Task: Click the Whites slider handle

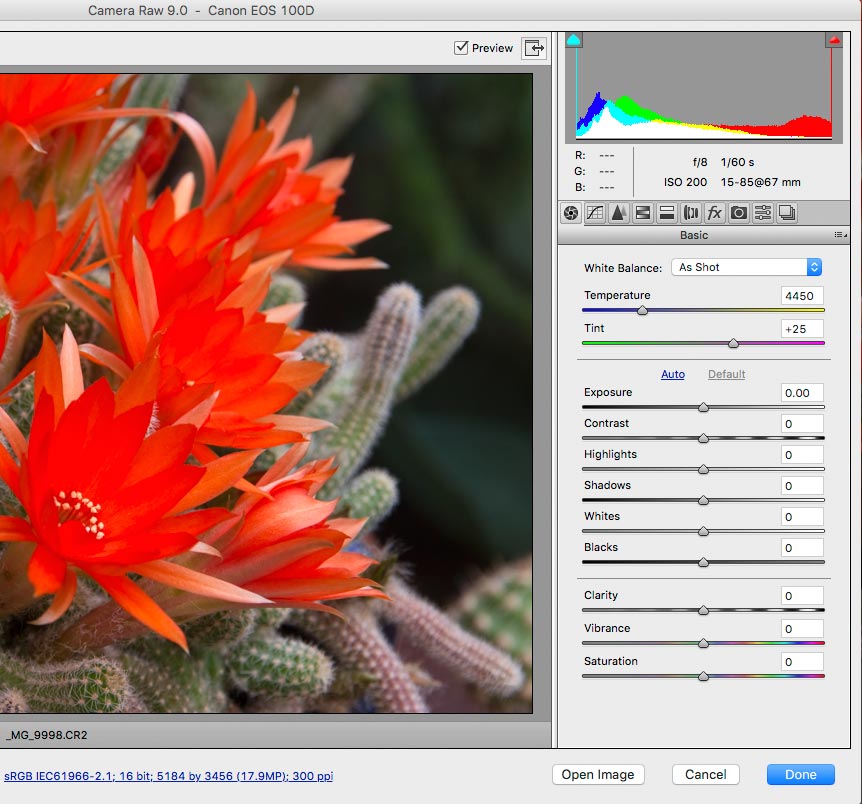Action: [x=703, y=532]
